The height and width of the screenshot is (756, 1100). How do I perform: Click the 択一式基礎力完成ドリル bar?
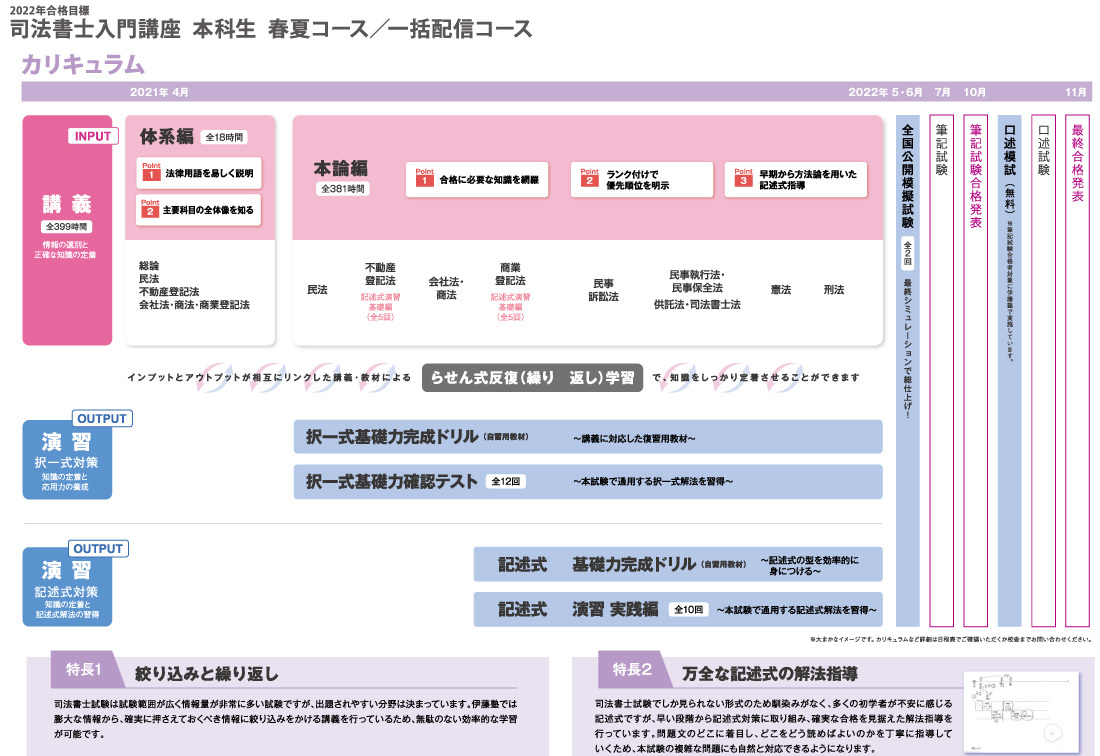(x=588, y=437)
